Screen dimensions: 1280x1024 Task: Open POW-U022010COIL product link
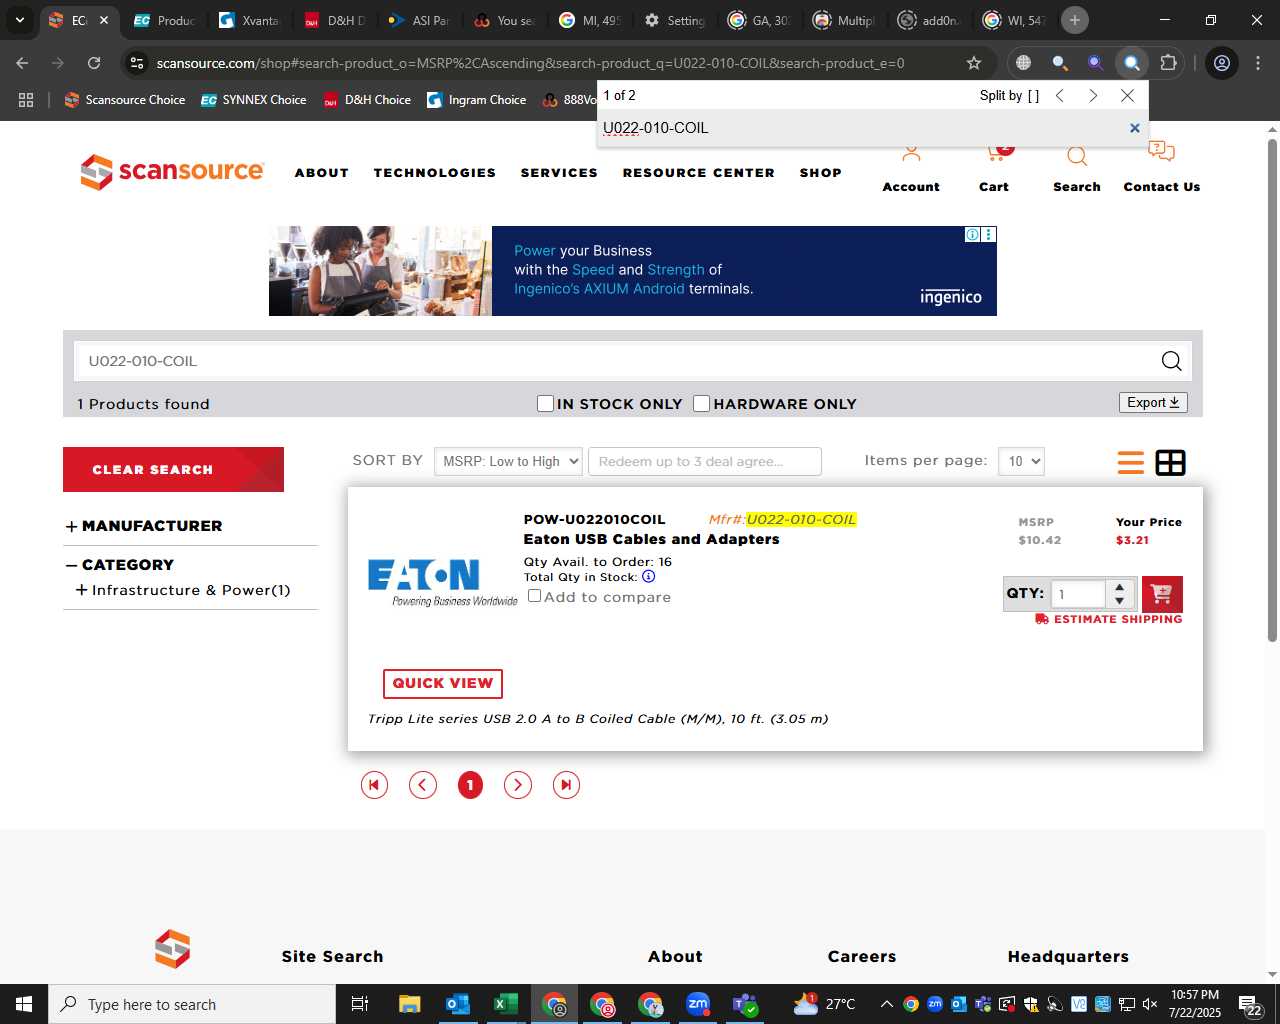pyautogui.click(x=594, y=519)
